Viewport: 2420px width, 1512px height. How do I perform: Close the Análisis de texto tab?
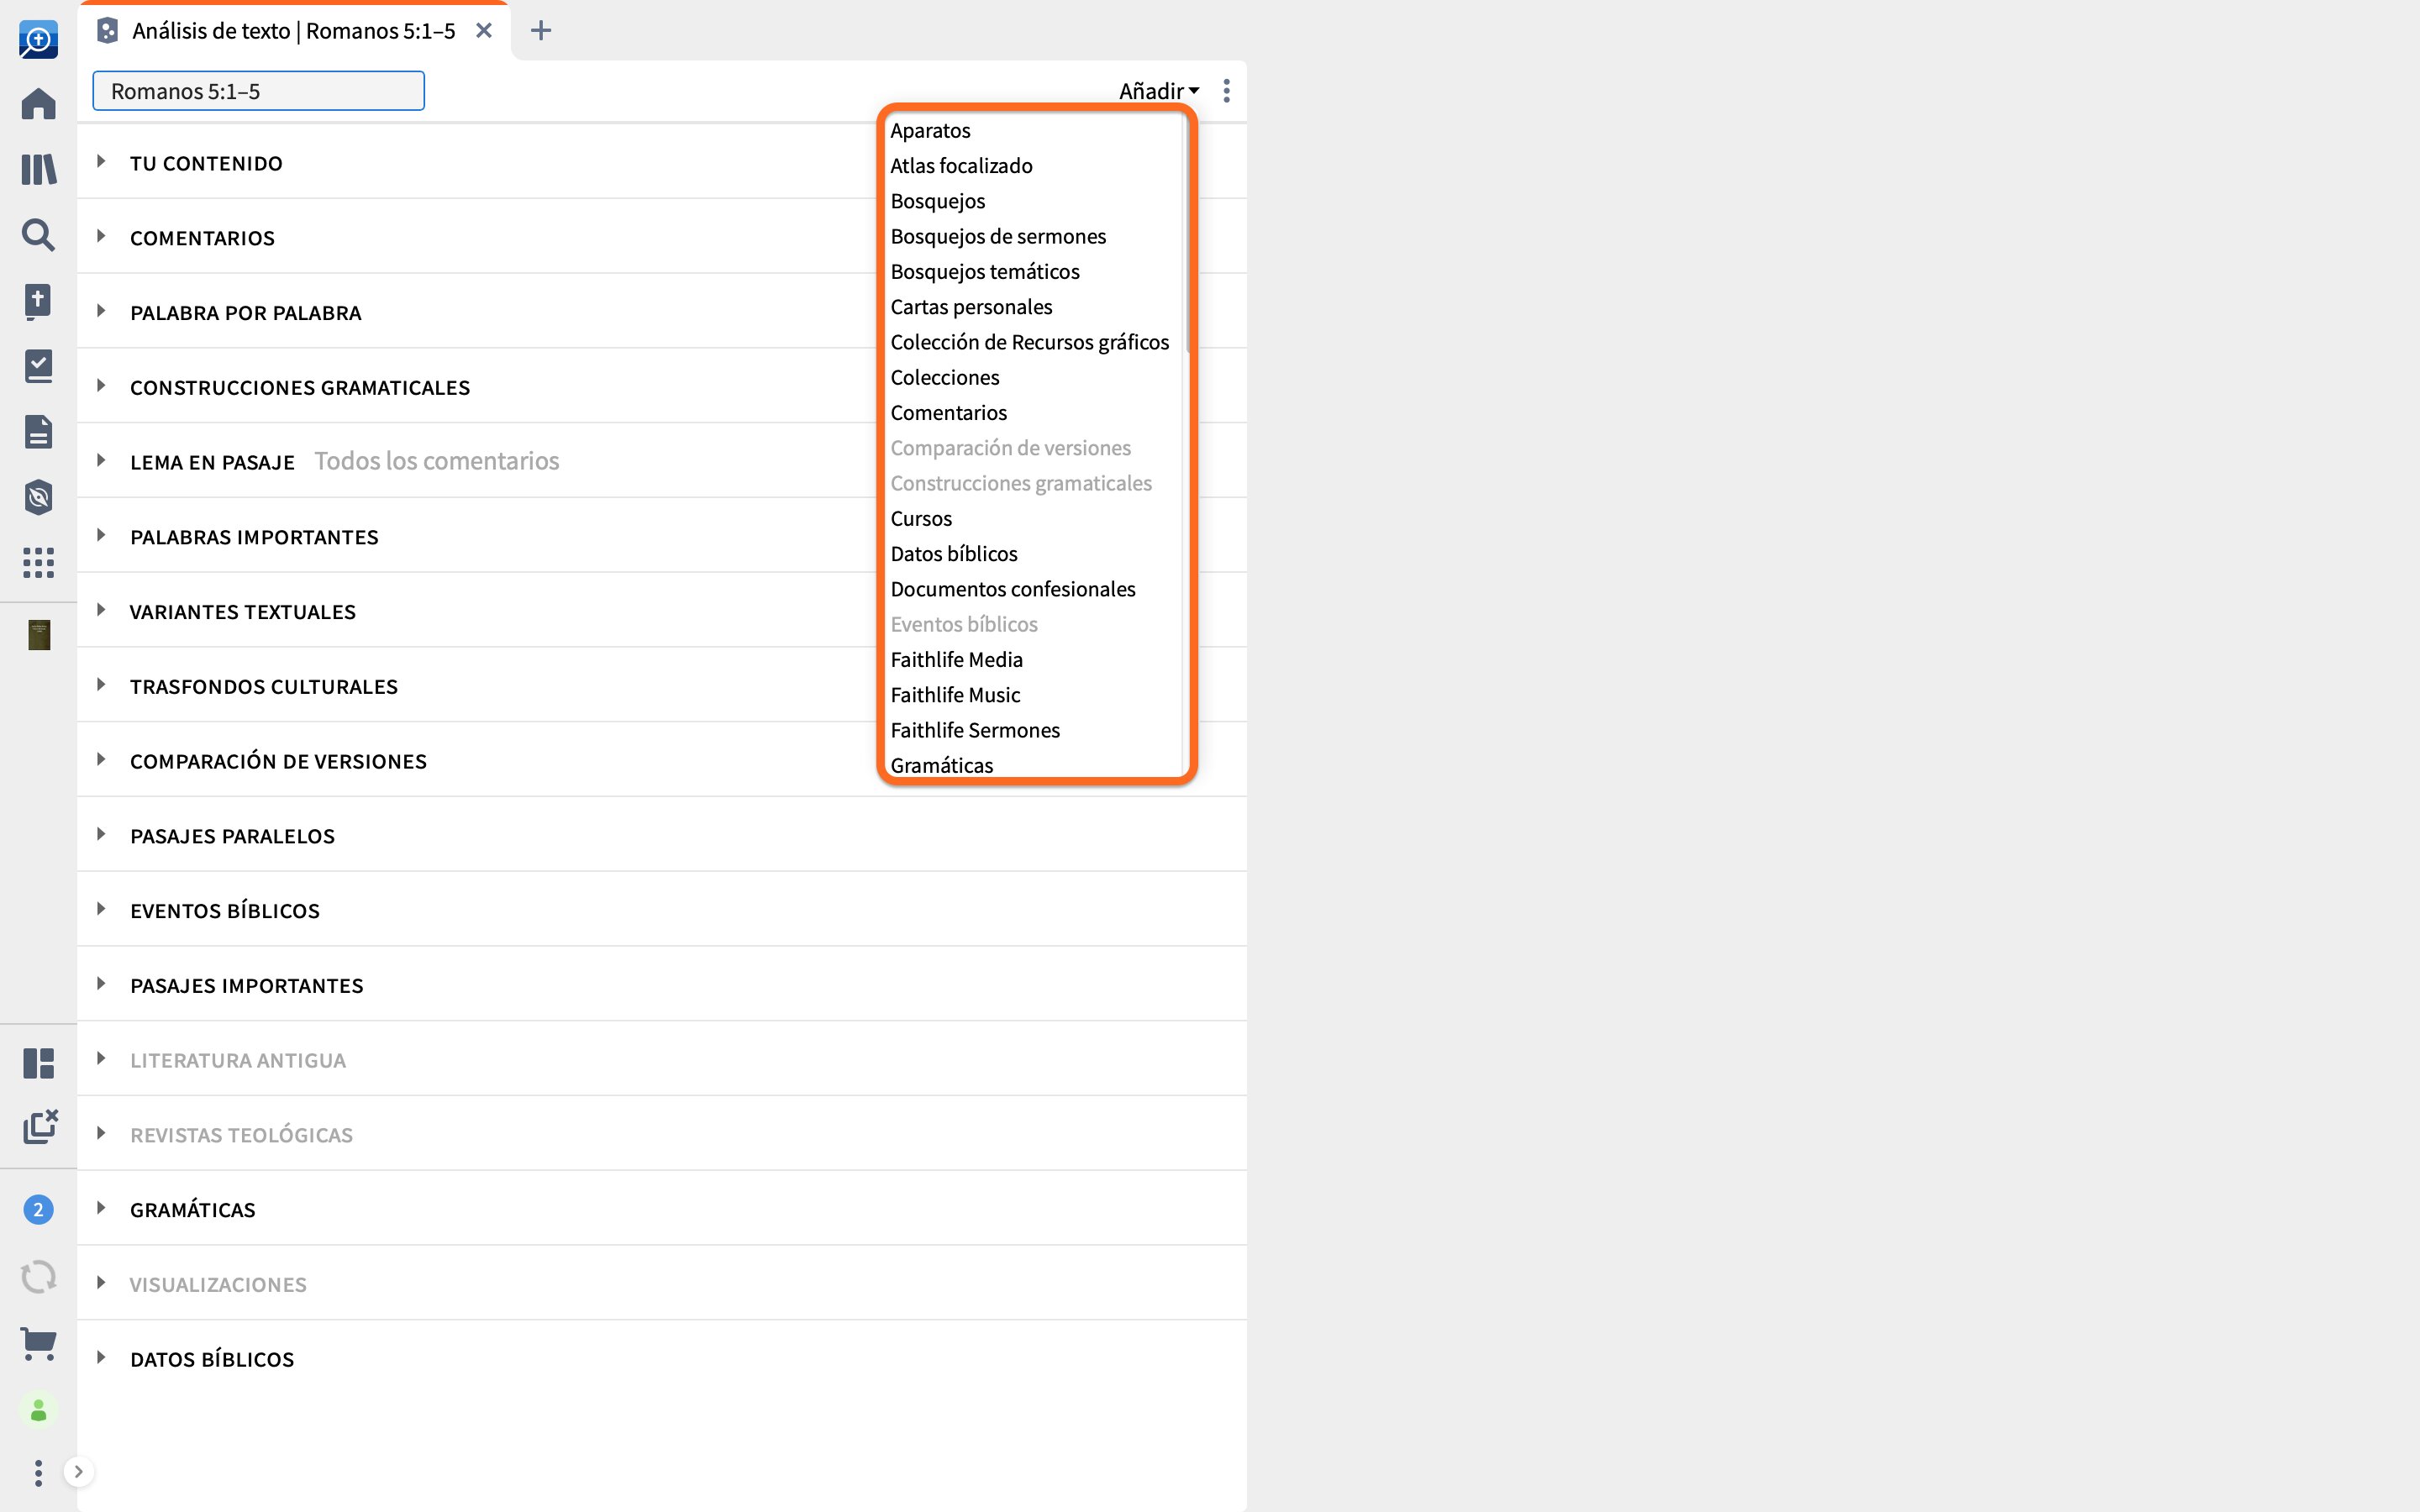(484, 31)
